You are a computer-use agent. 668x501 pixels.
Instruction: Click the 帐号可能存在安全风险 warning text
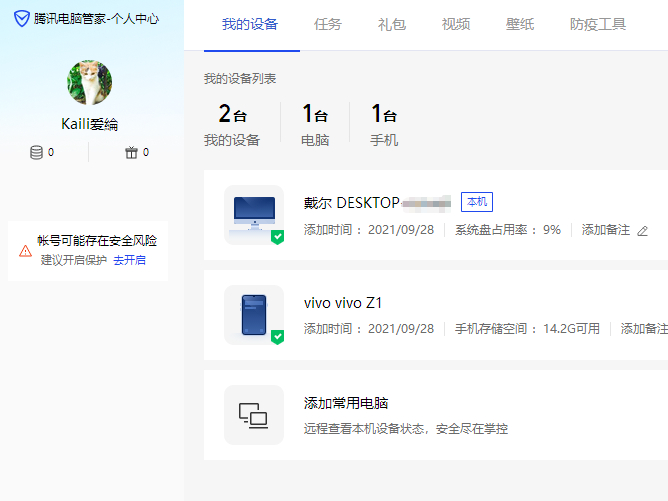coord(97,241)
